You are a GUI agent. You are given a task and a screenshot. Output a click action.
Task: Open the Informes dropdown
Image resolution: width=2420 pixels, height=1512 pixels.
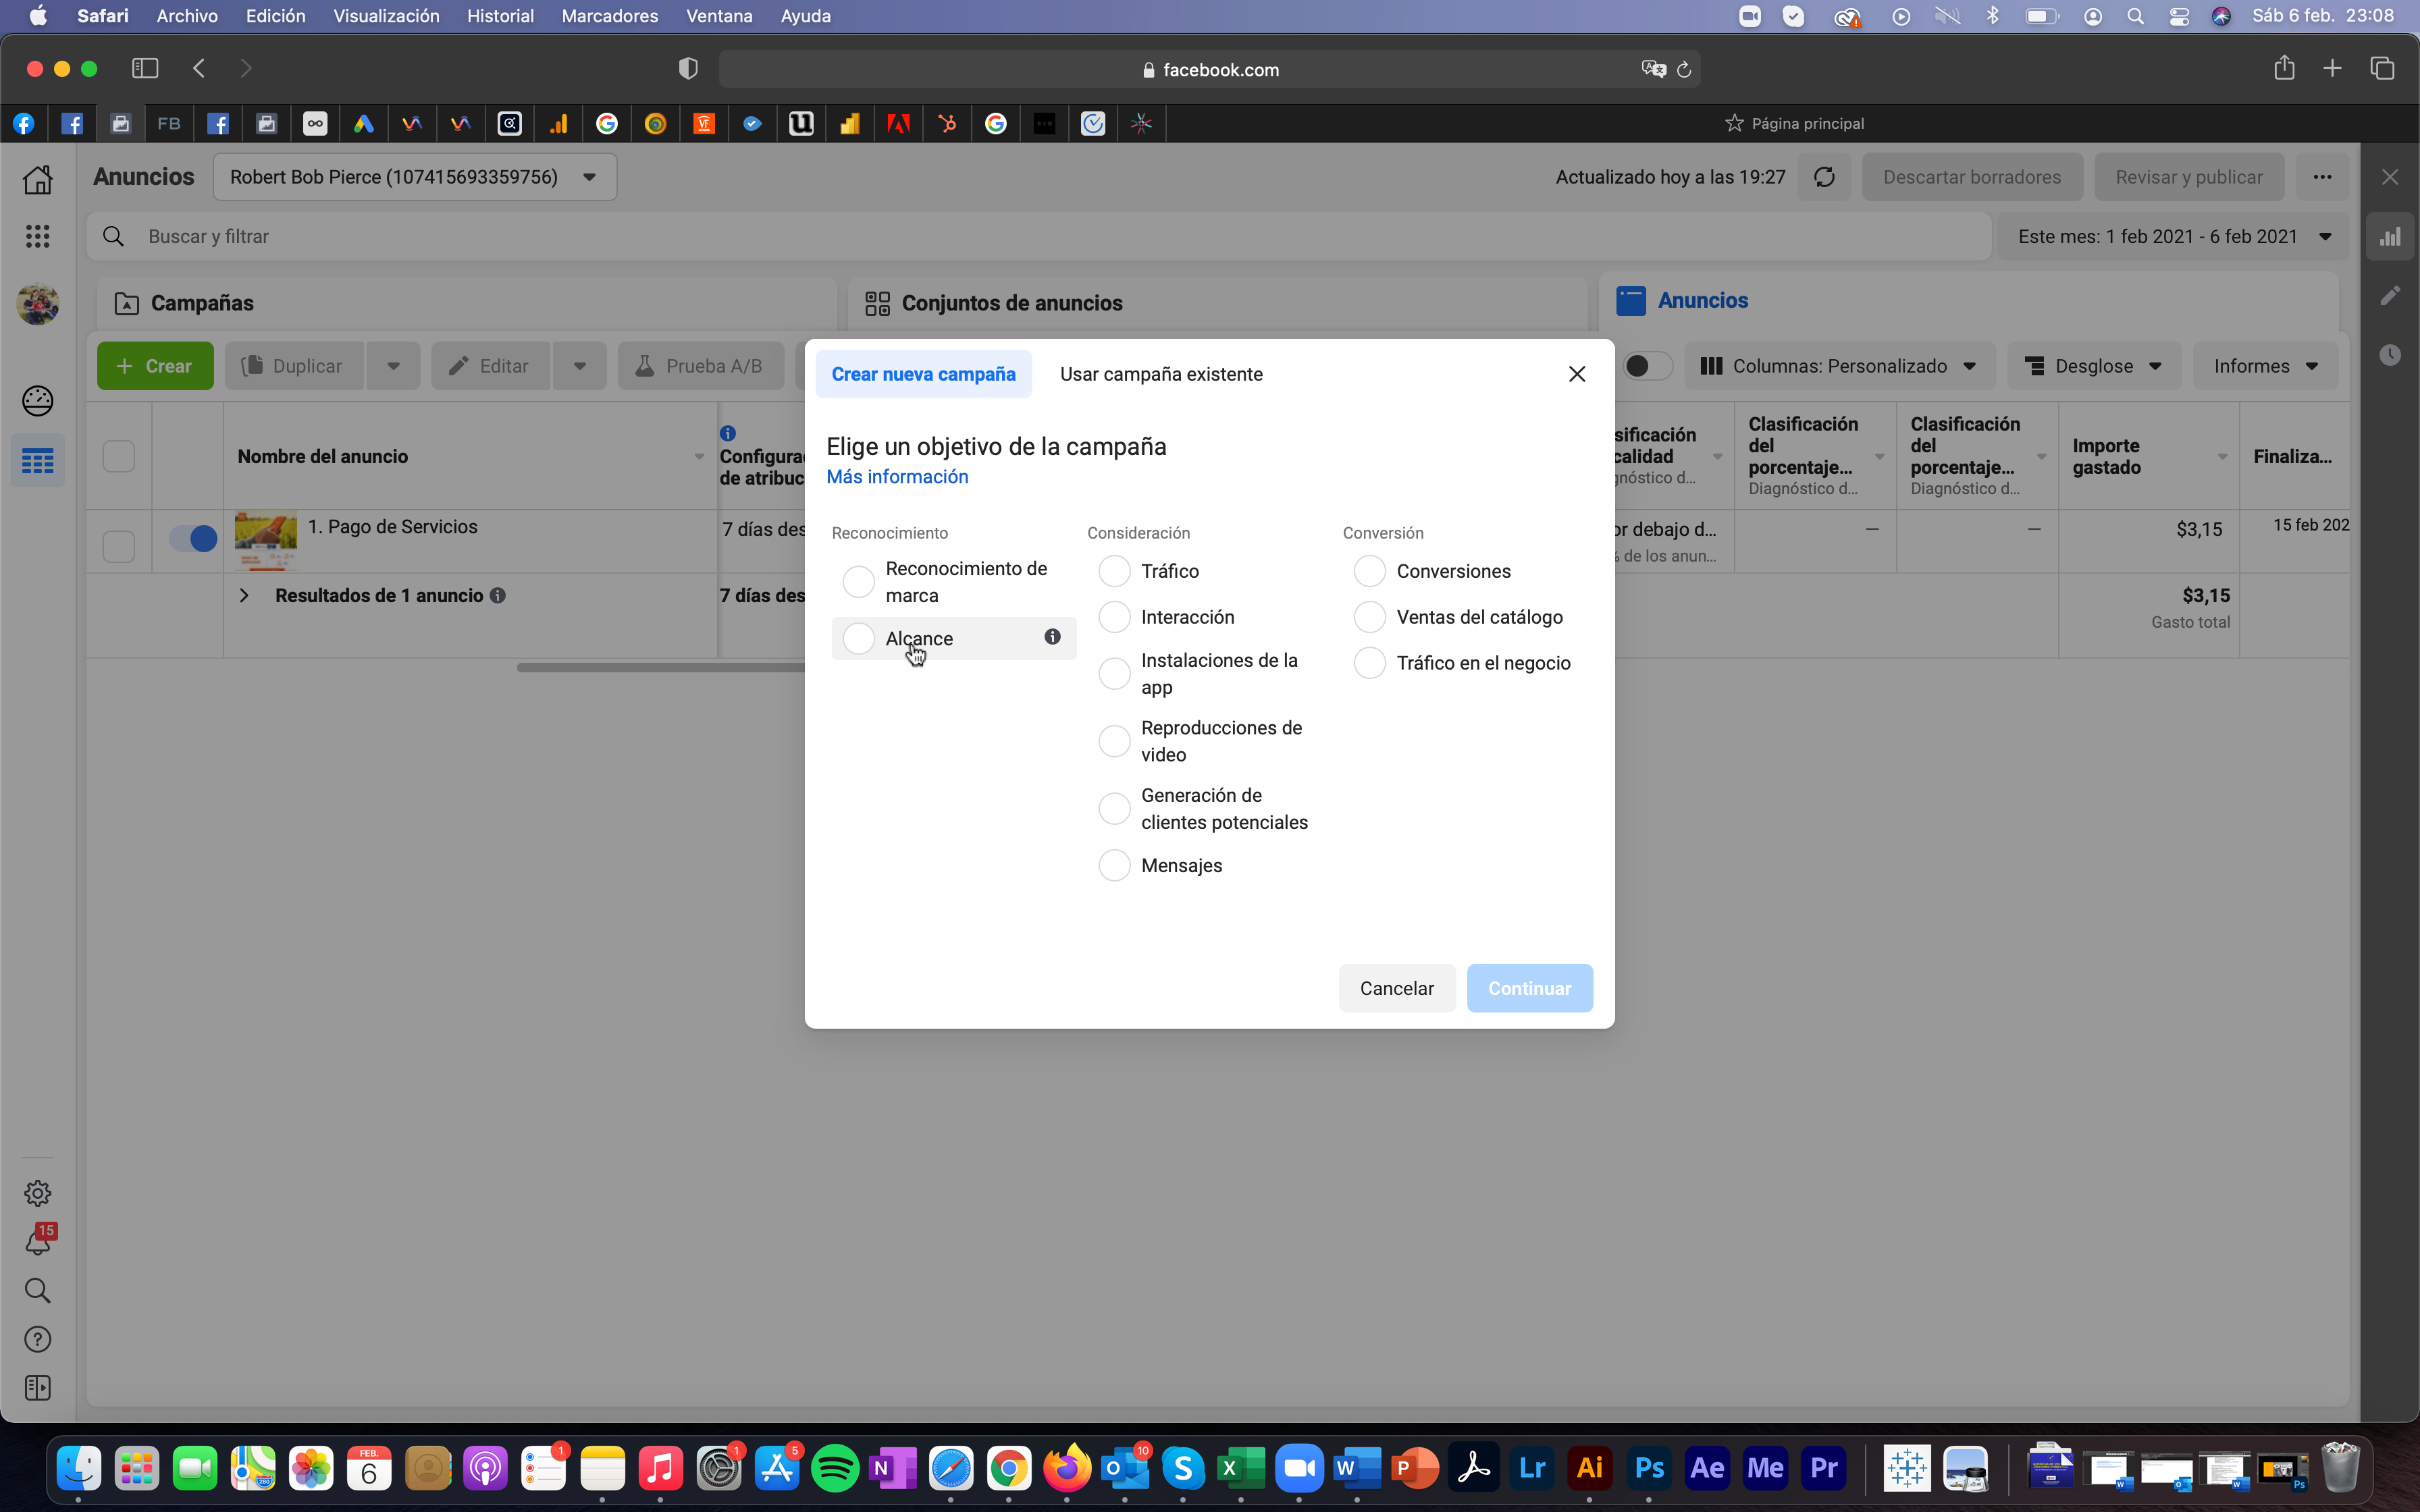click(x=2265, y=366)
